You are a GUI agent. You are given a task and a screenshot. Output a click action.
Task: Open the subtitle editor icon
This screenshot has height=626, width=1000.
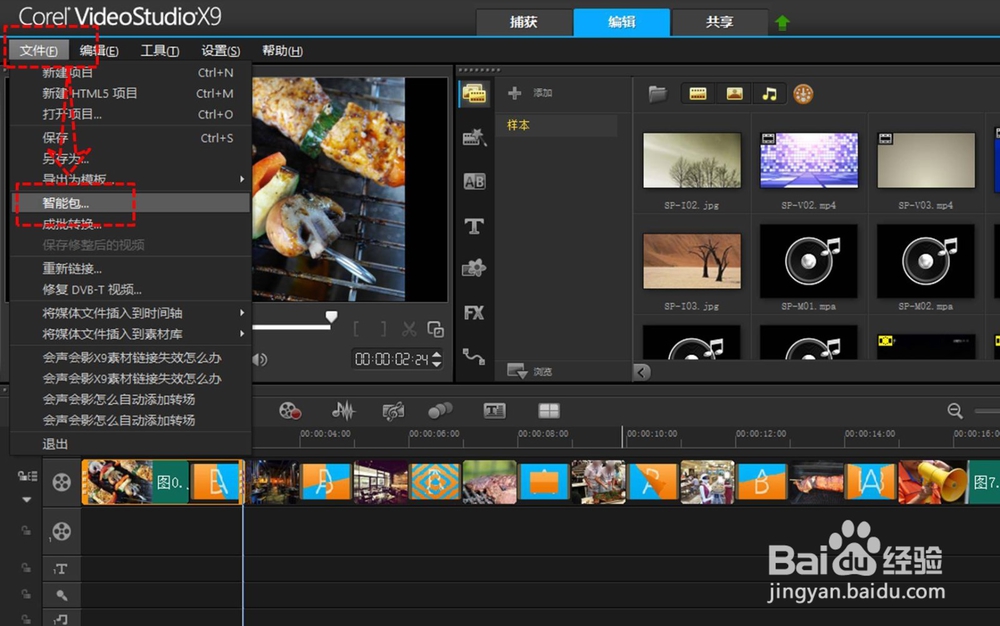(x=494, y=411)
